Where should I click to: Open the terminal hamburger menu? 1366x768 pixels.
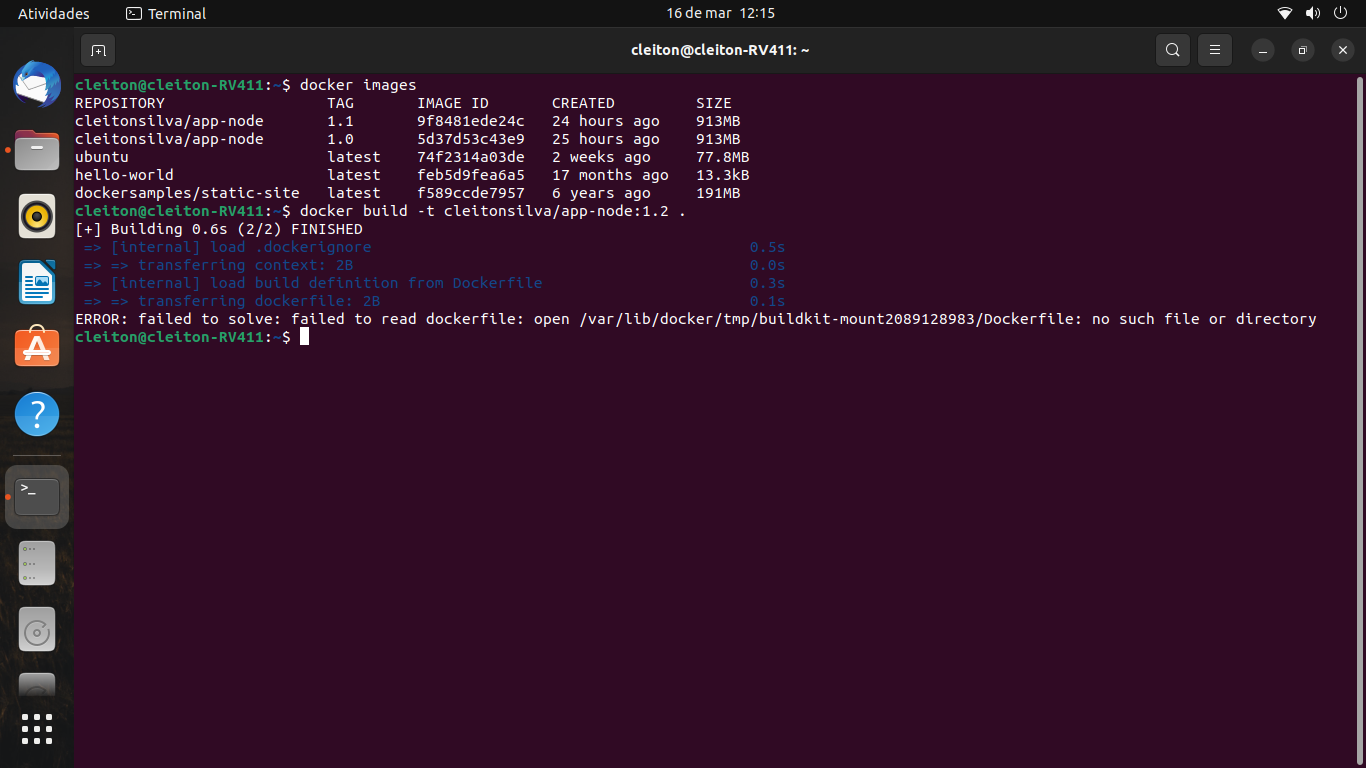1215,50
